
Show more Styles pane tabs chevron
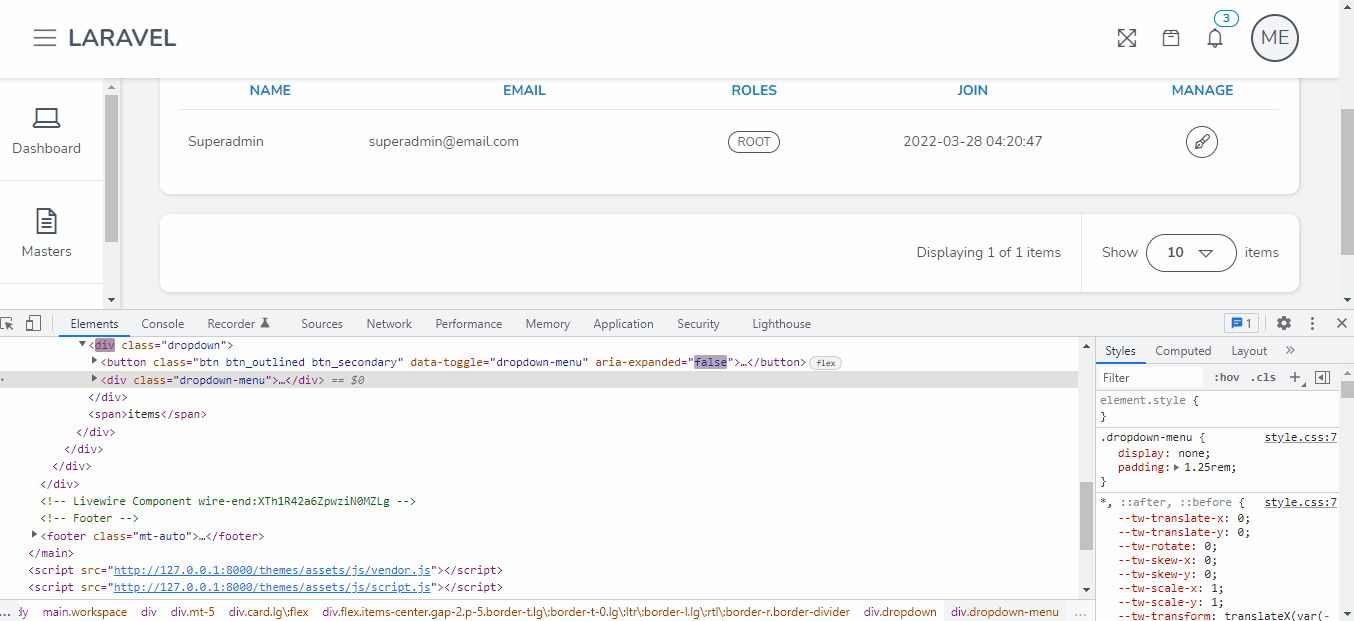[x=1289, y=351]
